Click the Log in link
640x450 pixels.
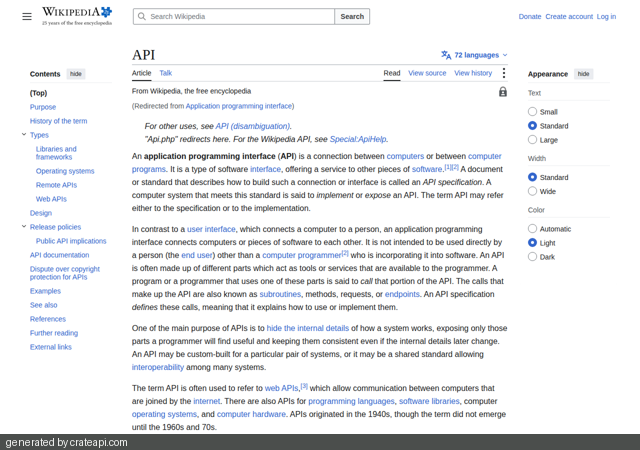pyautogui.click(x=607, y=16)
